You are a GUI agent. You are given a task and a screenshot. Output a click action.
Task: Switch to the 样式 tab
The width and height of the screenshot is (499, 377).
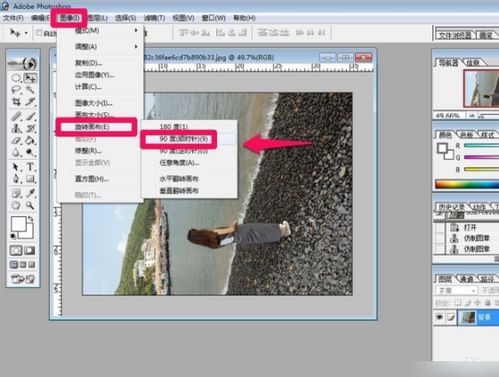click(x=487, y=135)
